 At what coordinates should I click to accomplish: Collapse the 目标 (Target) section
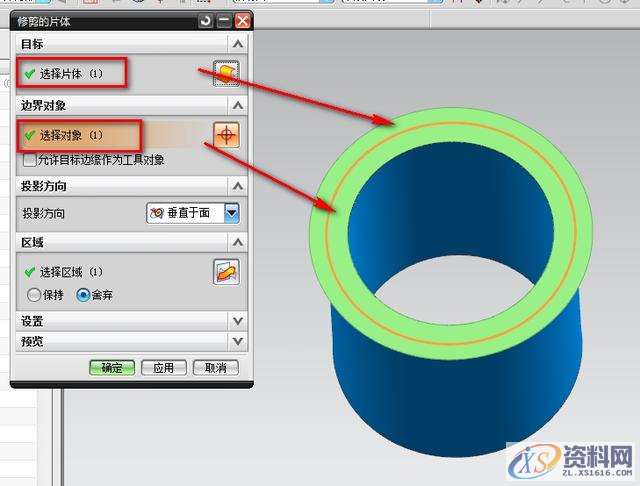[237, 44]
